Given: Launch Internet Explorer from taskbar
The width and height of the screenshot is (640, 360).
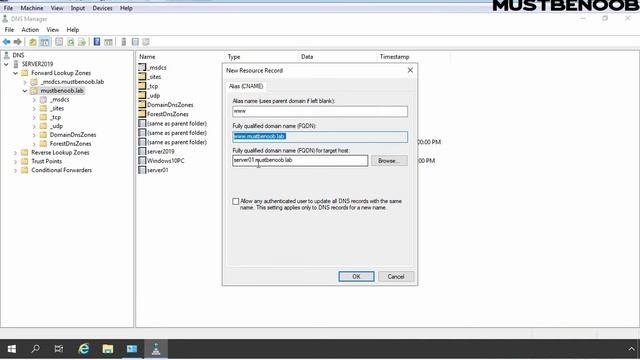Looking at the screenshot, I should point(84,349).
